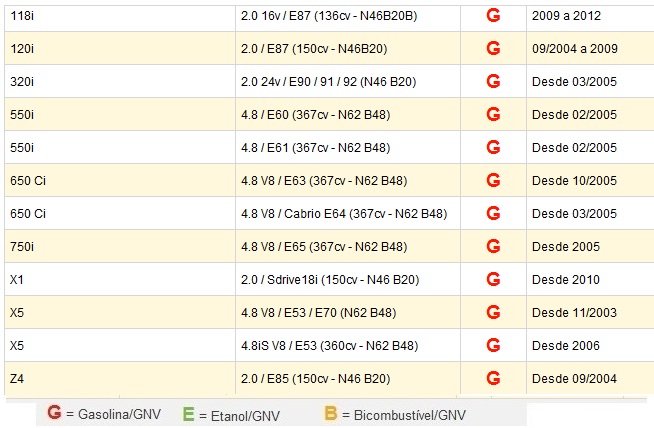Click the G fuel icon in the X1 row
This screenshot has width=654, height=428.
(493, 279)
